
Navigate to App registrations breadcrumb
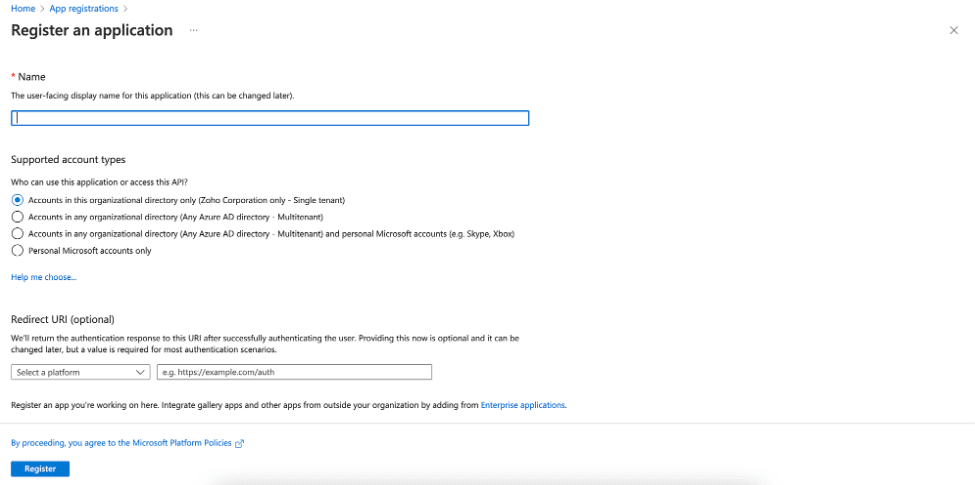[x=83, y=9]
